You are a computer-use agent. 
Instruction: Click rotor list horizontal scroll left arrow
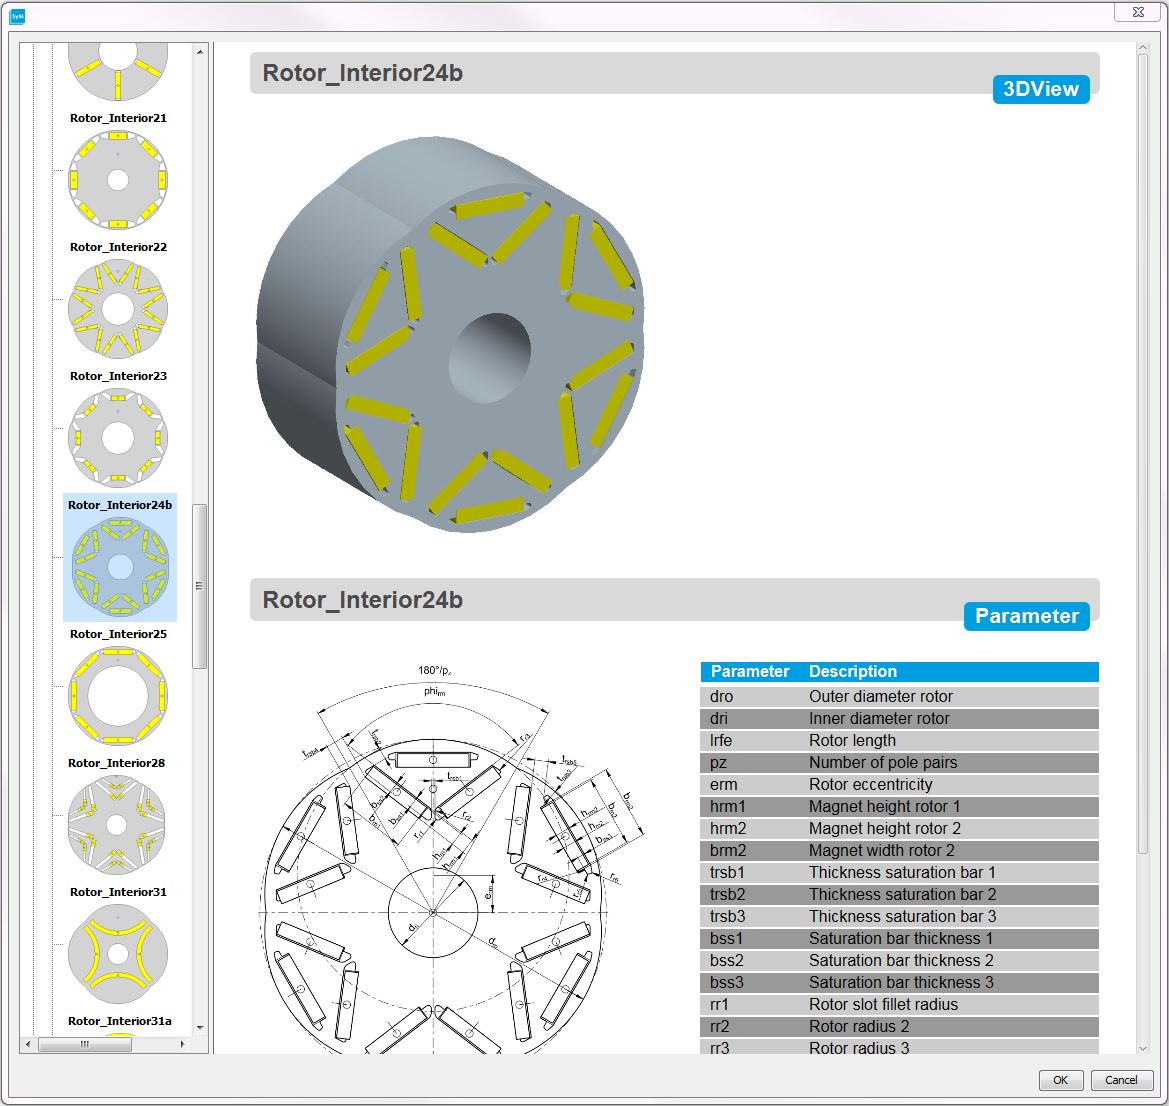(x=44, y=1045)
